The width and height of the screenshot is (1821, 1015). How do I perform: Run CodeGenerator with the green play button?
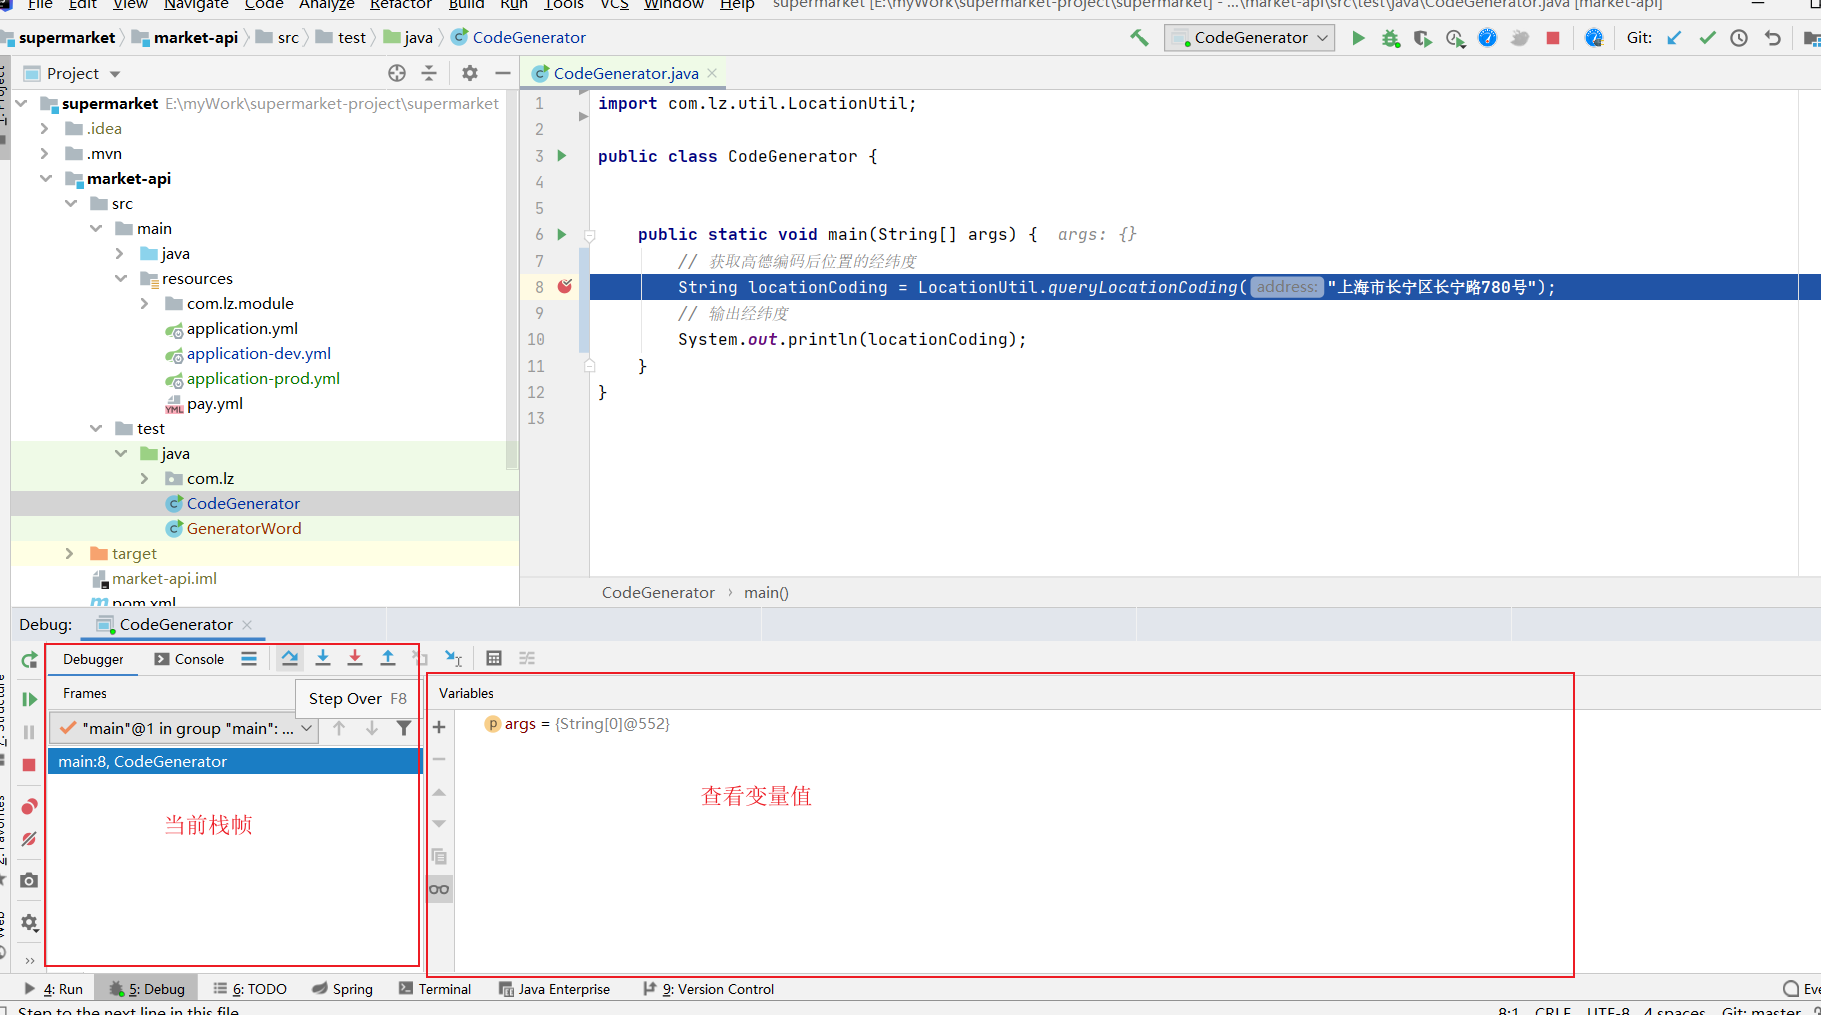point(1358,38)
